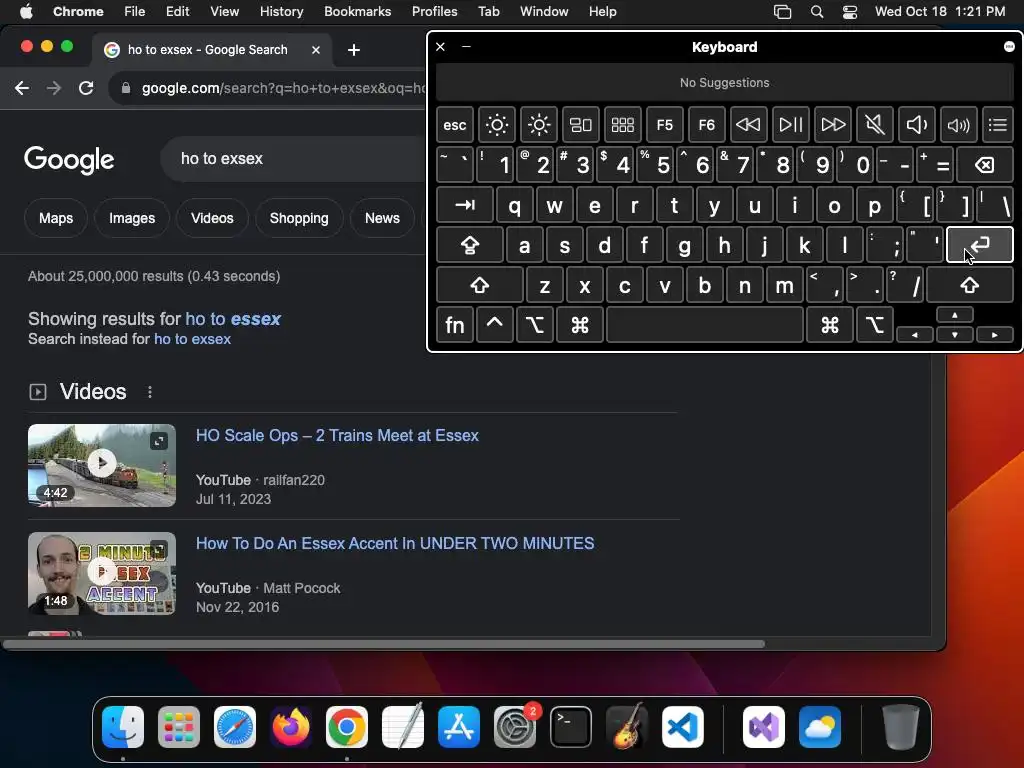Open the History menu
This screenshot has height=768, width=1024.
tap(281, 11)
